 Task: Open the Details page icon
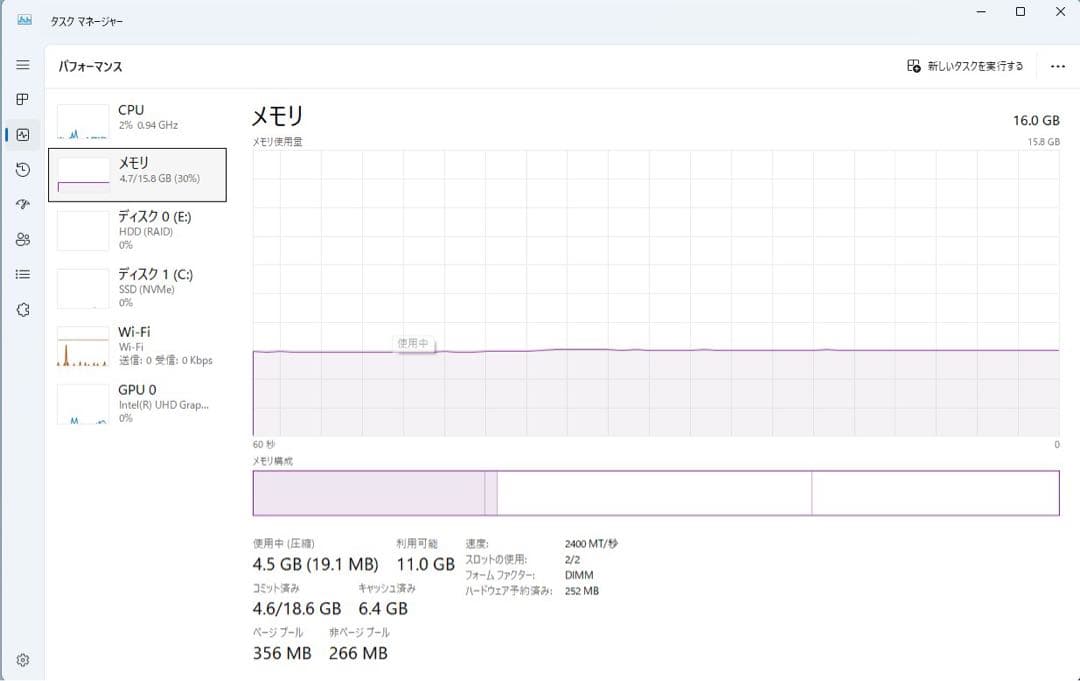click(x=22, y=274)
